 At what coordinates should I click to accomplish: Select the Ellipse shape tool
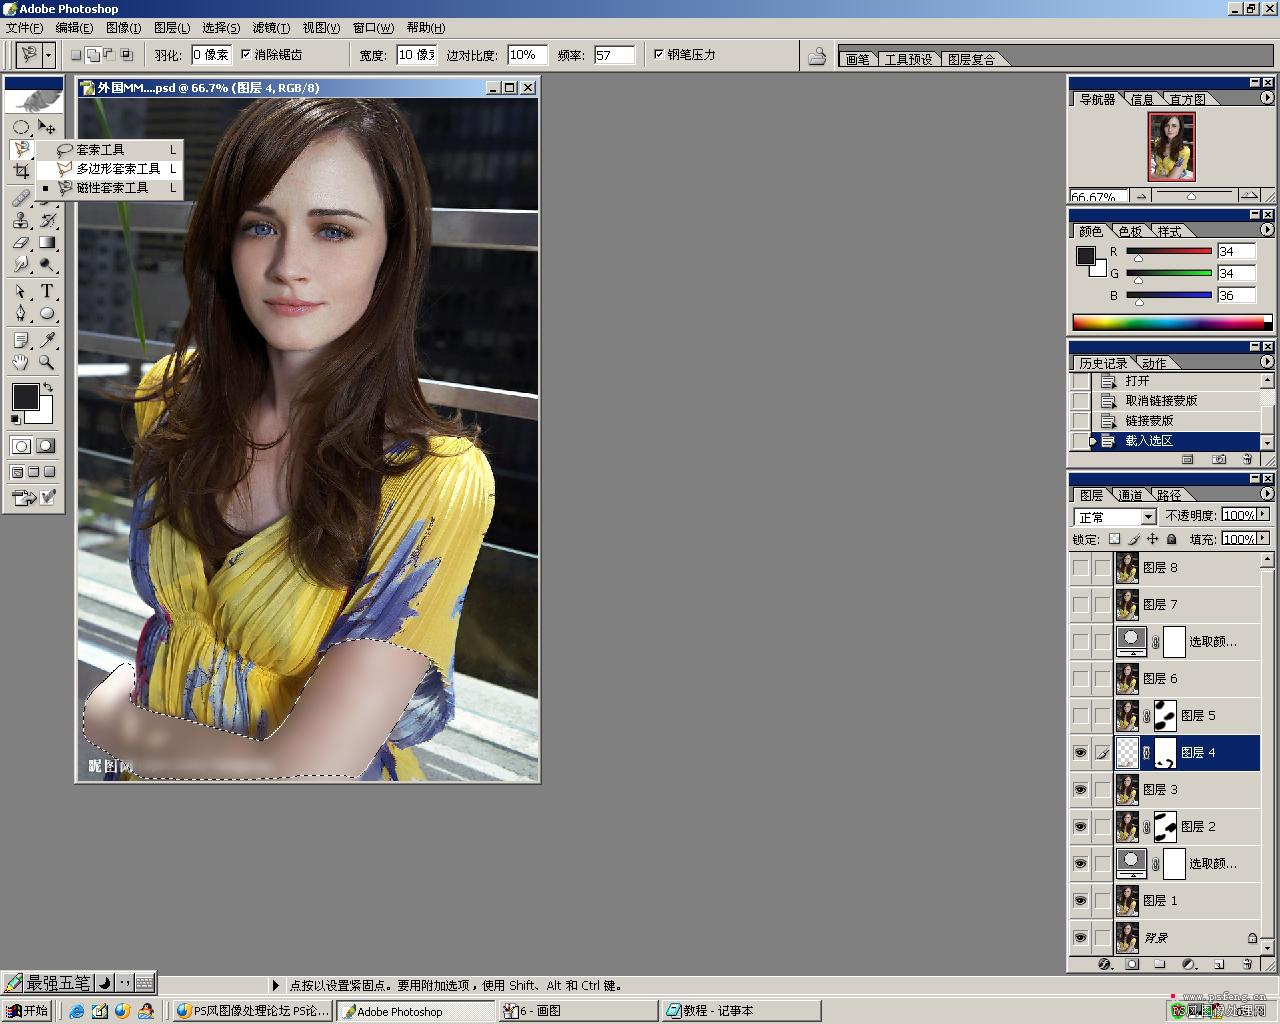(x=47, y=313)
